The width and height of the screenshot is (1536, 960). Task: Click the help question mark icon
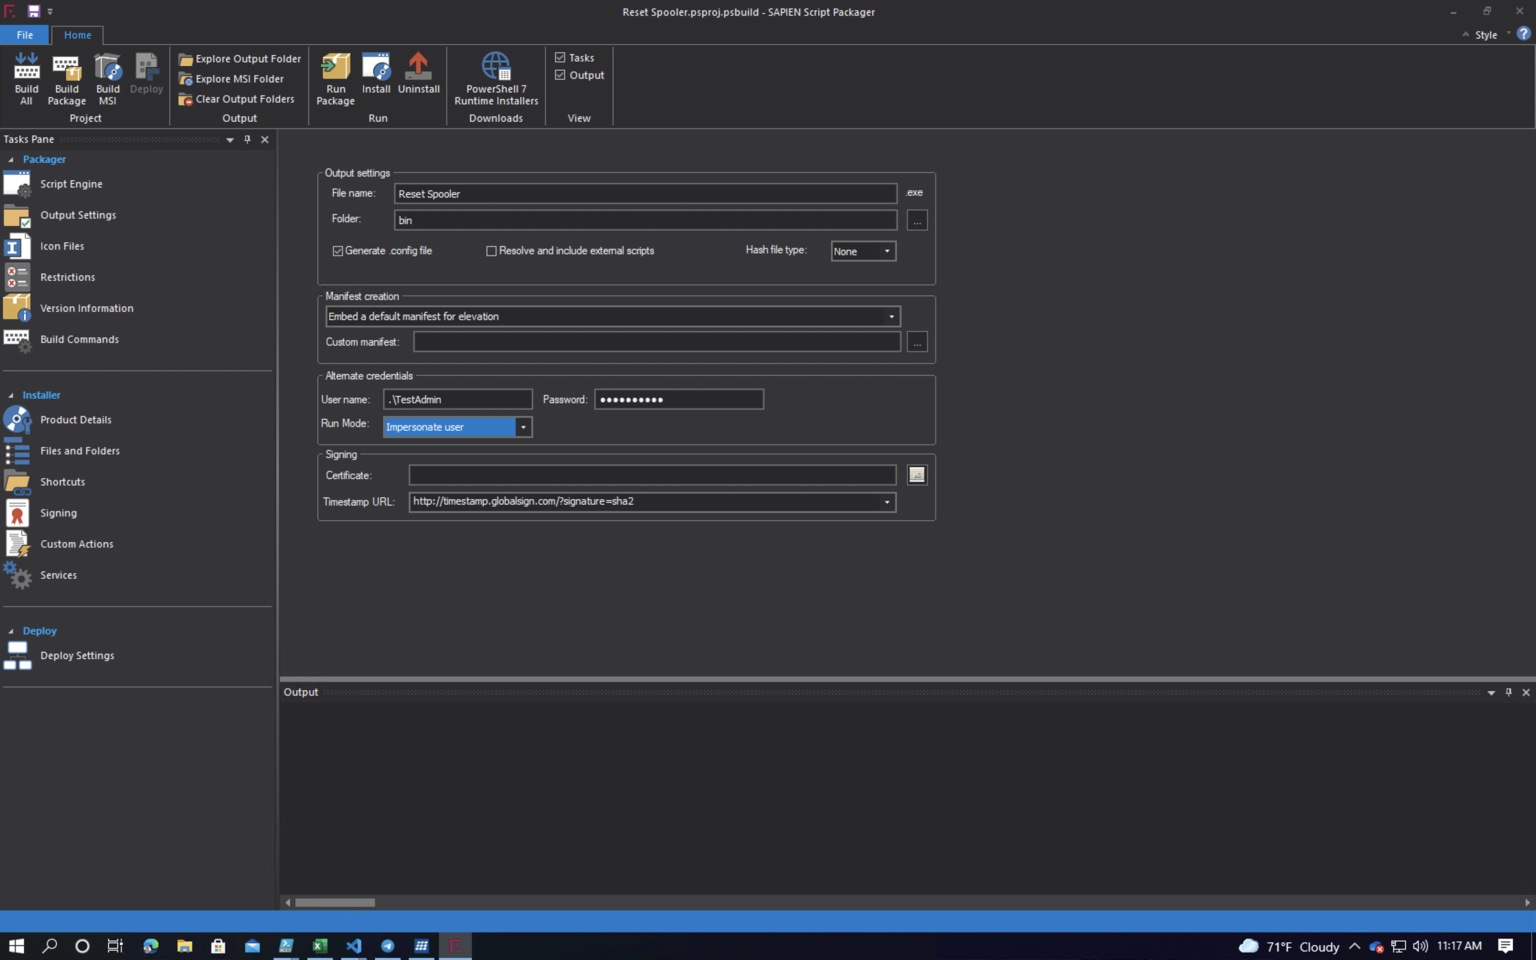(x=1523, y=34)
